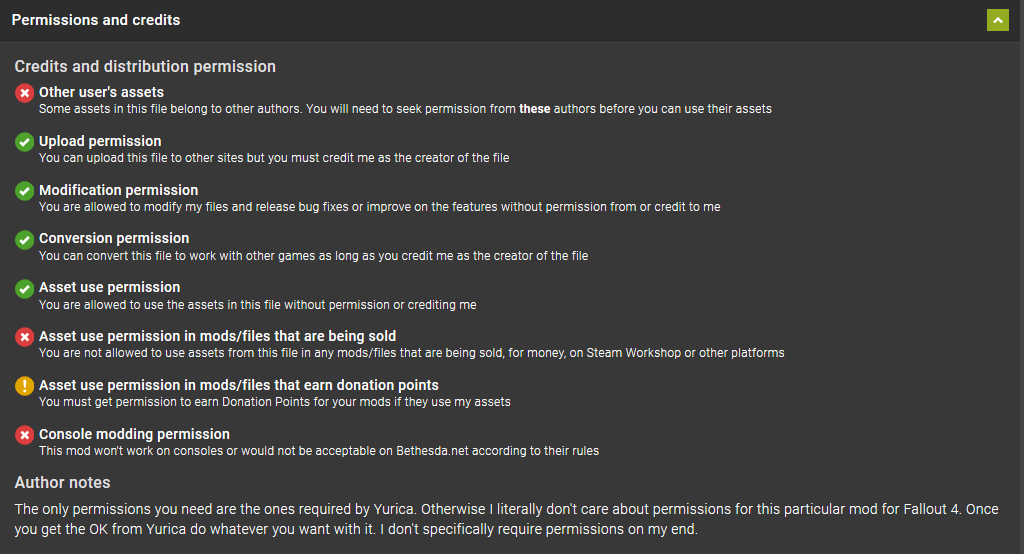This screenshot has height=554, width=1024.
Task: Click the Credits and distribution permission heading
Action: (x=145, y=67)
